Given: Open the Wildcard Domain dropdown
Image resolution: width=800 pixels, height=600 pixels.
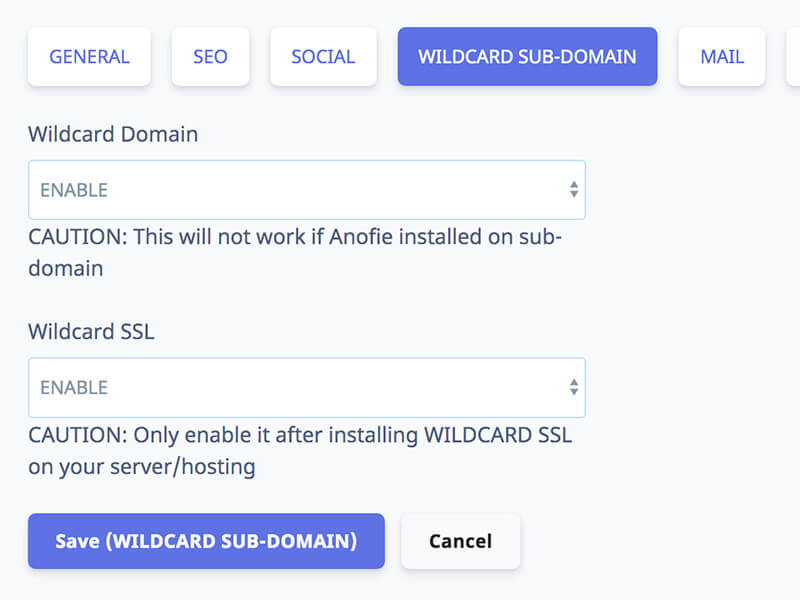Looking at the screenshot, I should 307,190.
